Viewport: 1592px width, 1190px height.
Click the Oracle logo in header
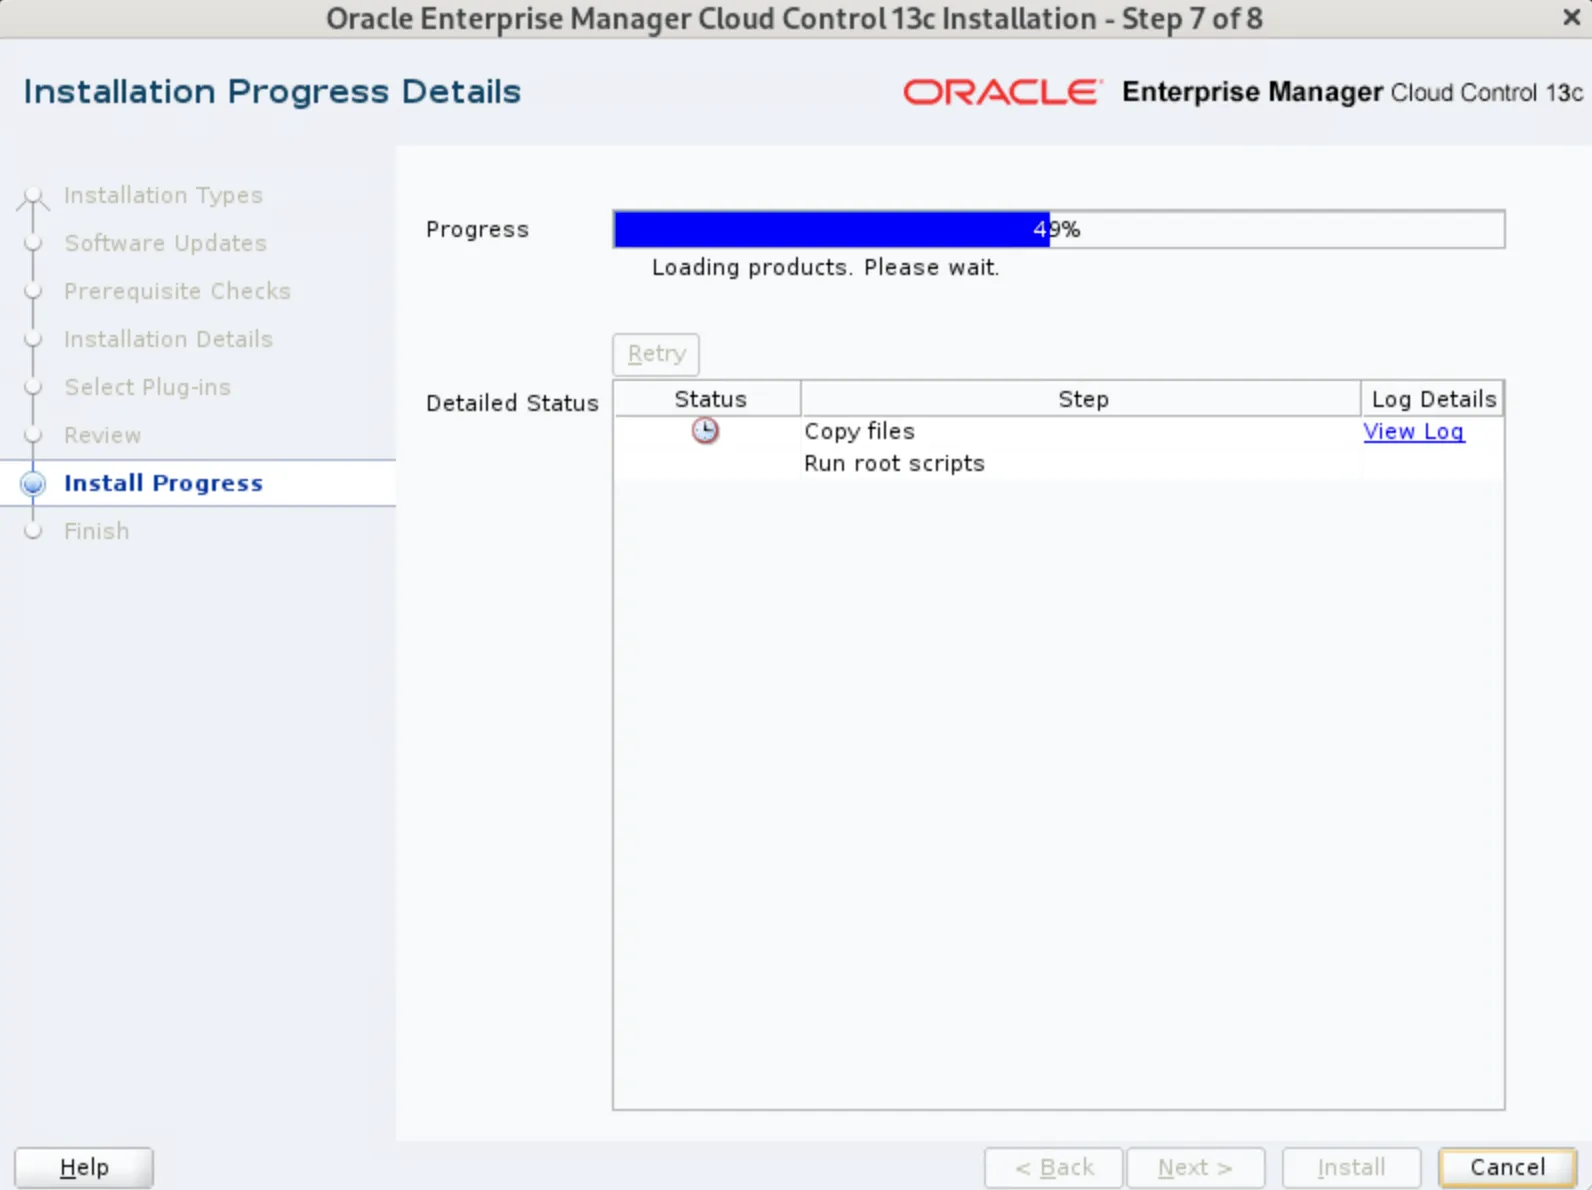pyautogui.click(x=1002, y=92)
